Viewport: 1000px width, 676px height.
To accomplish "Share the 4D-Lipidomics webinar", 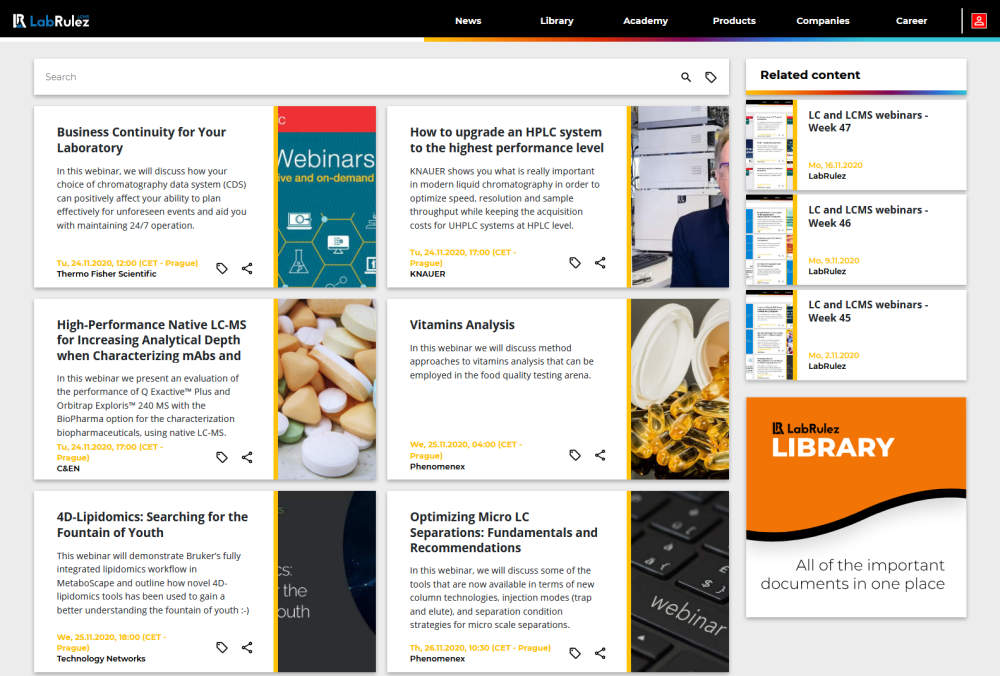I will [247, 647].
